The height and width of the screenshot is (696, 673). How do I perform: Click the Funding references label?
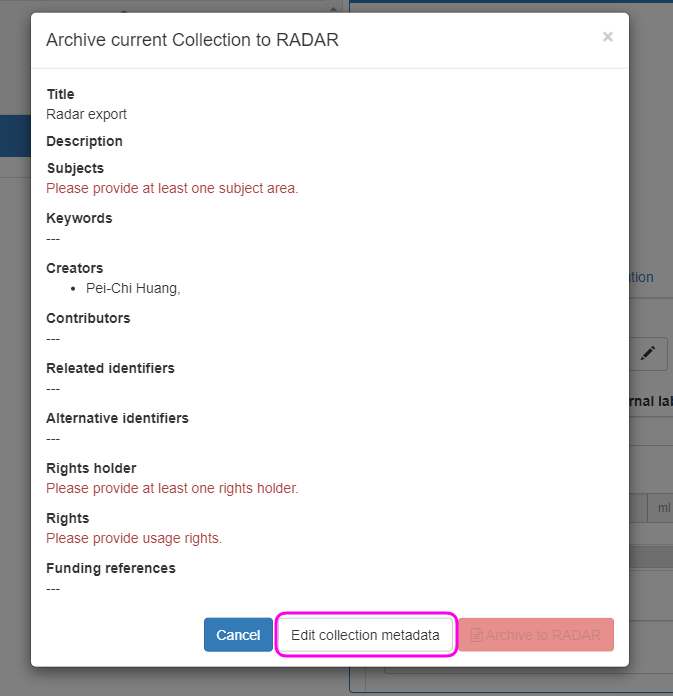pos(111,568)
